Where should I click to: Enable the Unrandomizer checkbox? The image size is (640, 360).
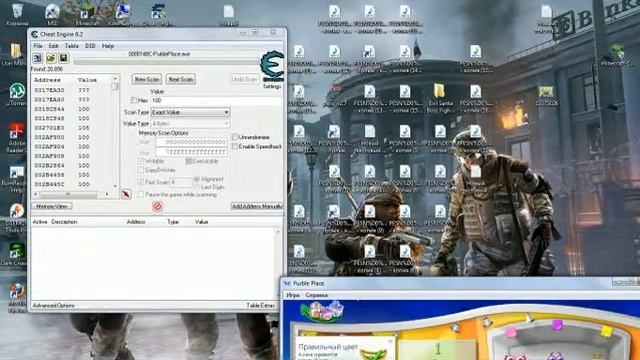(235, 137)
